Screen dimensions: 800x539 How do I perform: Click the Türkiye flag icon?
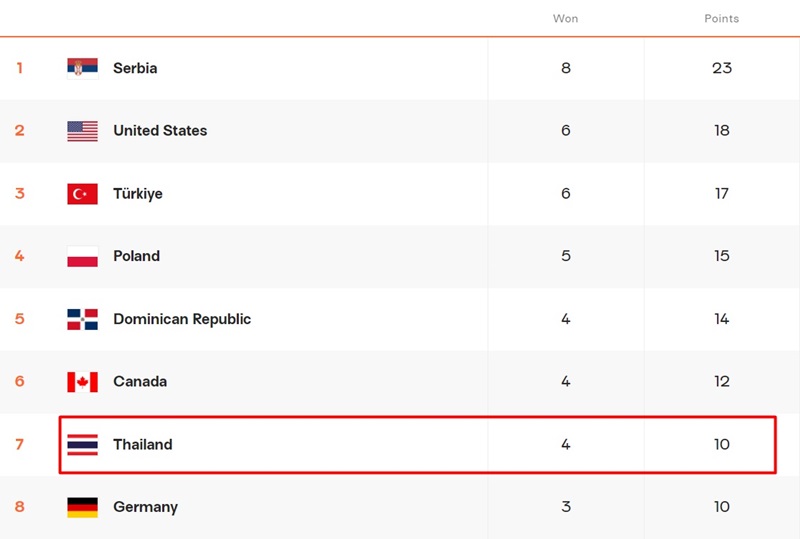click(82, 194)
